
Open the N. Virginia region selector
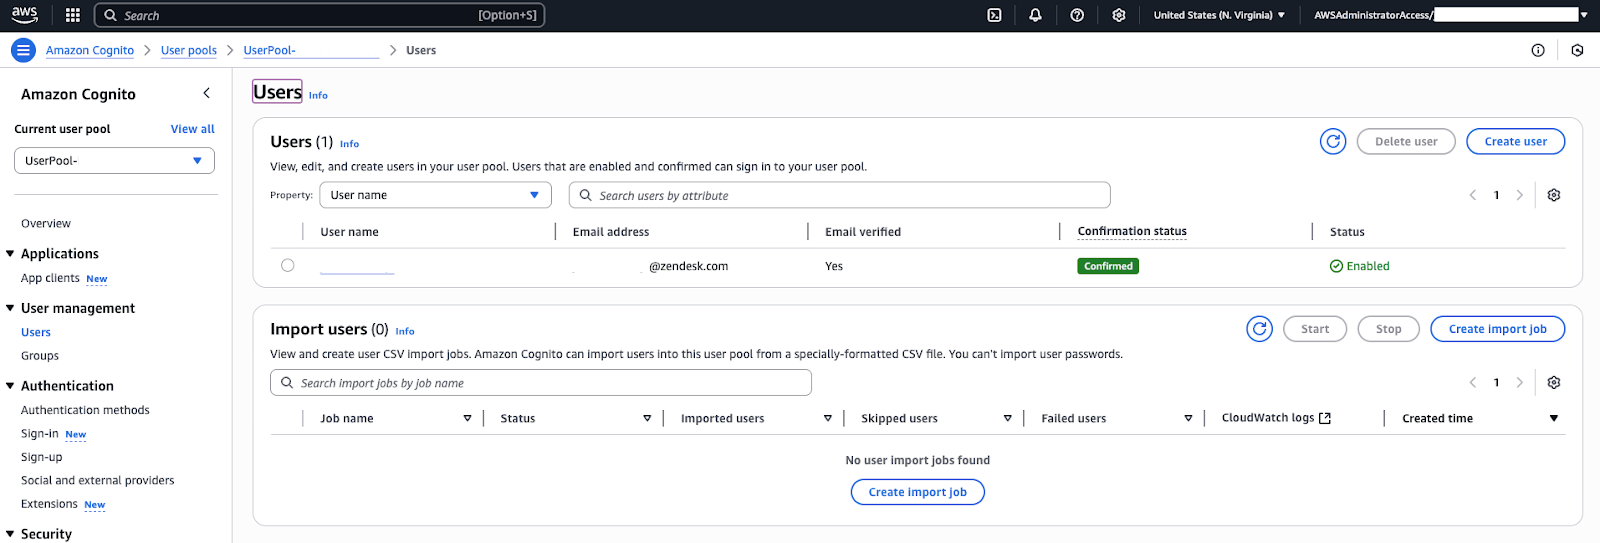(x=1218, y=15)
